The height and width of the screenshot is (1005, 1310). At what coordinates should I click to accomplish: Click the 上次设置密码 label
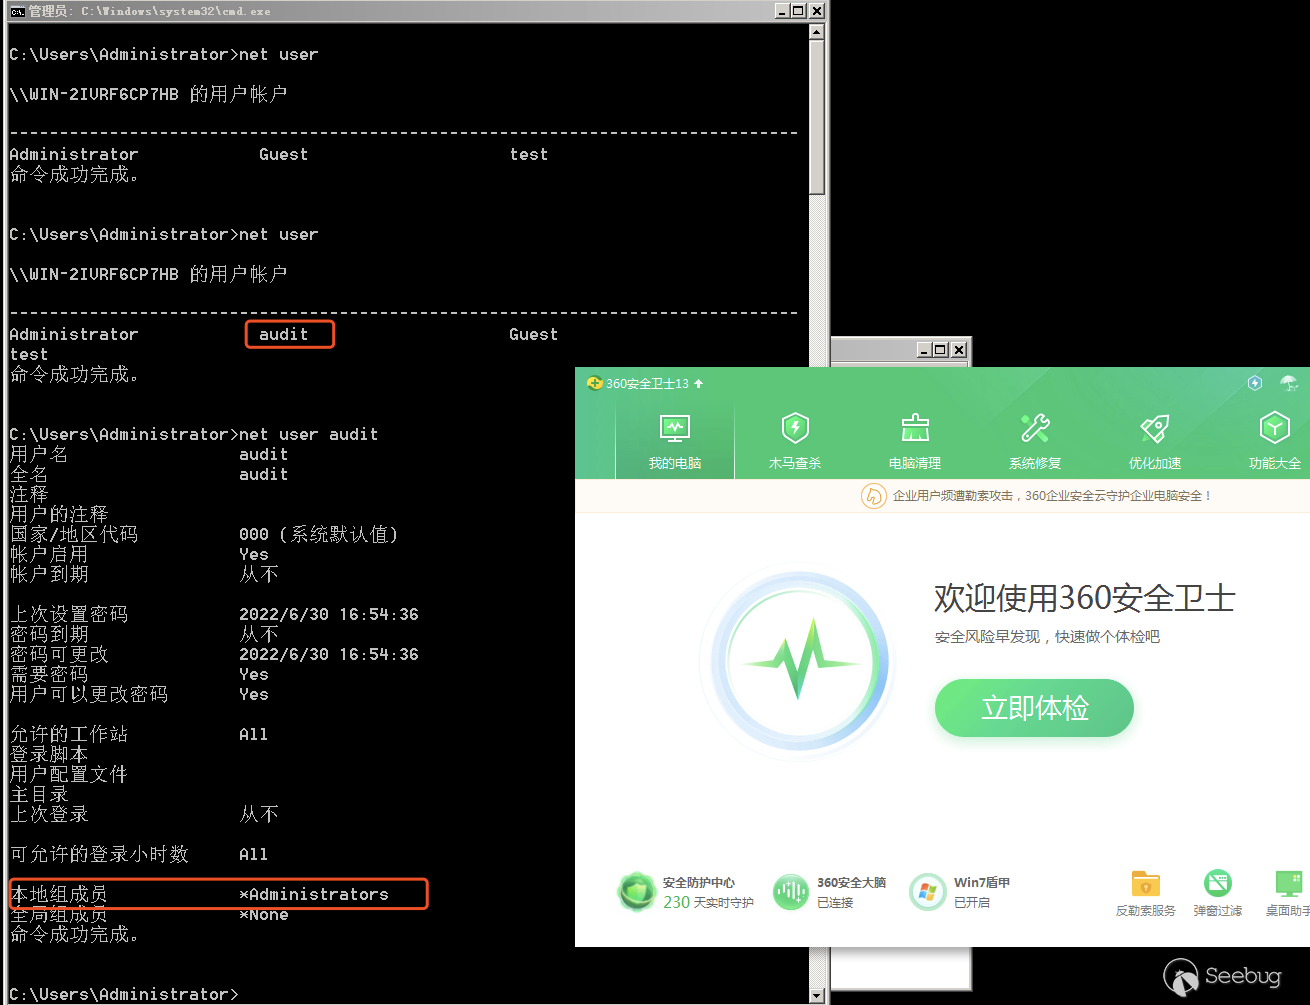coord(69,614)
